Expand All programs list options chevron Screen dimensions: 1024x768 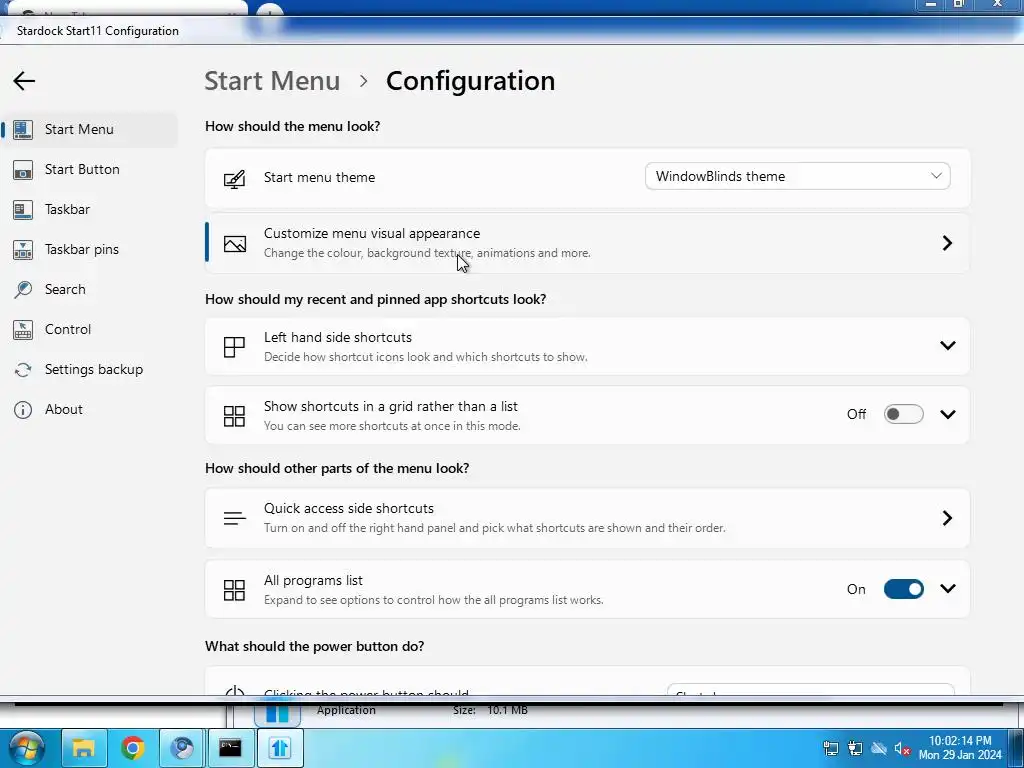[x=948, y=588]
